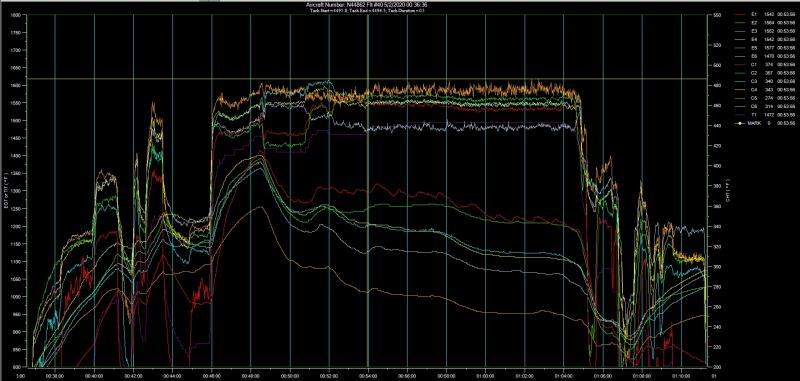Click the C3 cyan line swatch in legend
Viewport: 800px width, 381px height.
[x=740, y=81]
